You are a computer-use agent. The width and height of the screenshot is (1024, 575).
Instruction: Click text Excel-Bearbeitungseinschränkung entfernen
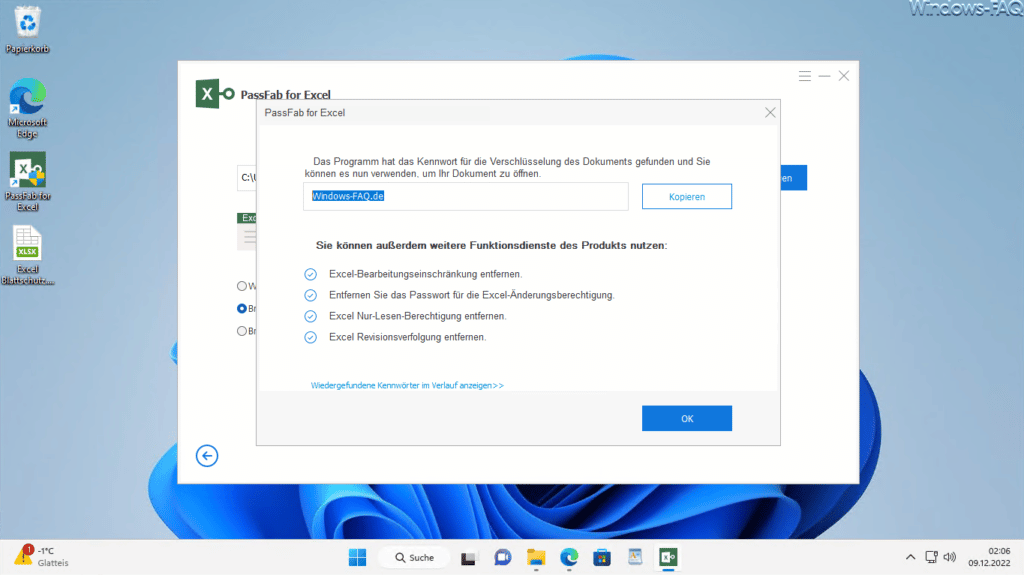pos(426,274)
